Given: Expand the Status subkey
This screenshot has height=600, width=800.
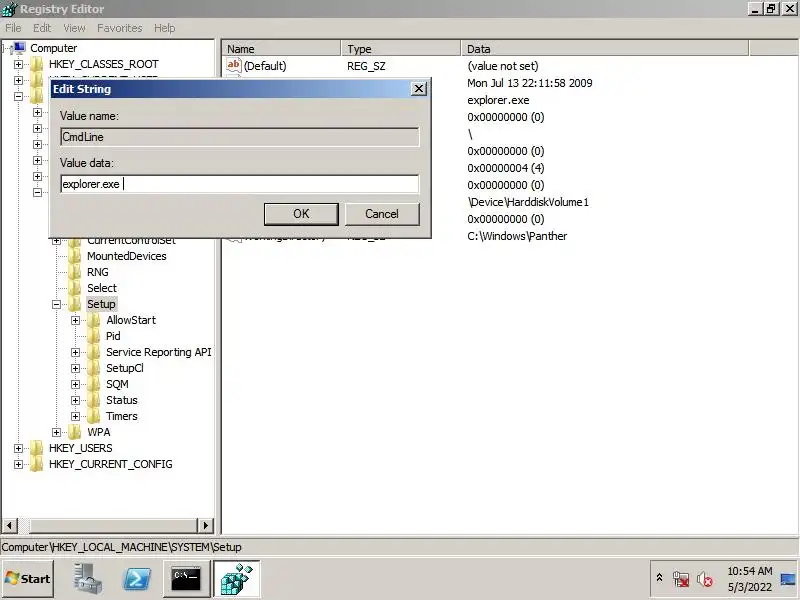Looking at the screenshot, I should click(x=76, y=401).
